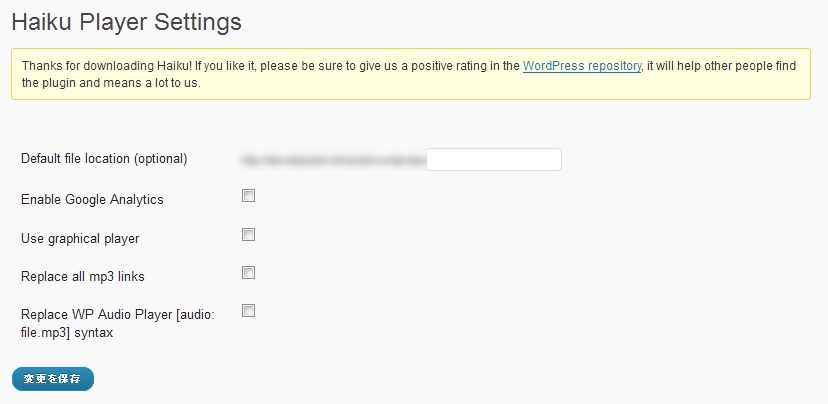Viewport: 828px width, 404px height.
Task: Enable the Google Analytics checkbox
Action: tap(249, 196)
